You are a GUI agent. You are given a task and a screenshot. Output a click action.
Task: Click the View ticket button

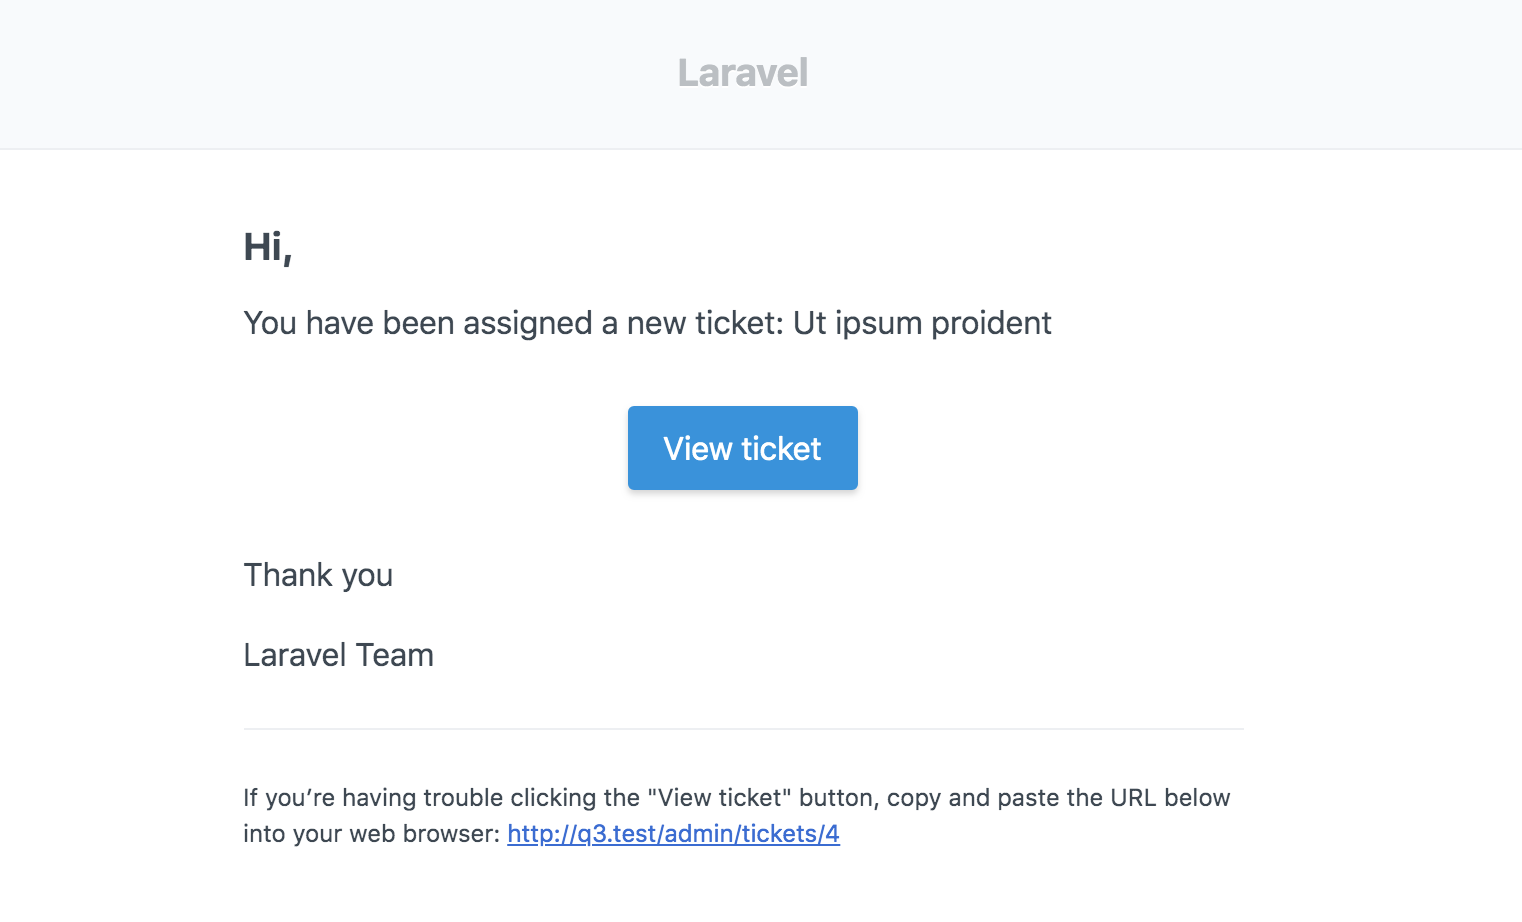tap(742, 448)
